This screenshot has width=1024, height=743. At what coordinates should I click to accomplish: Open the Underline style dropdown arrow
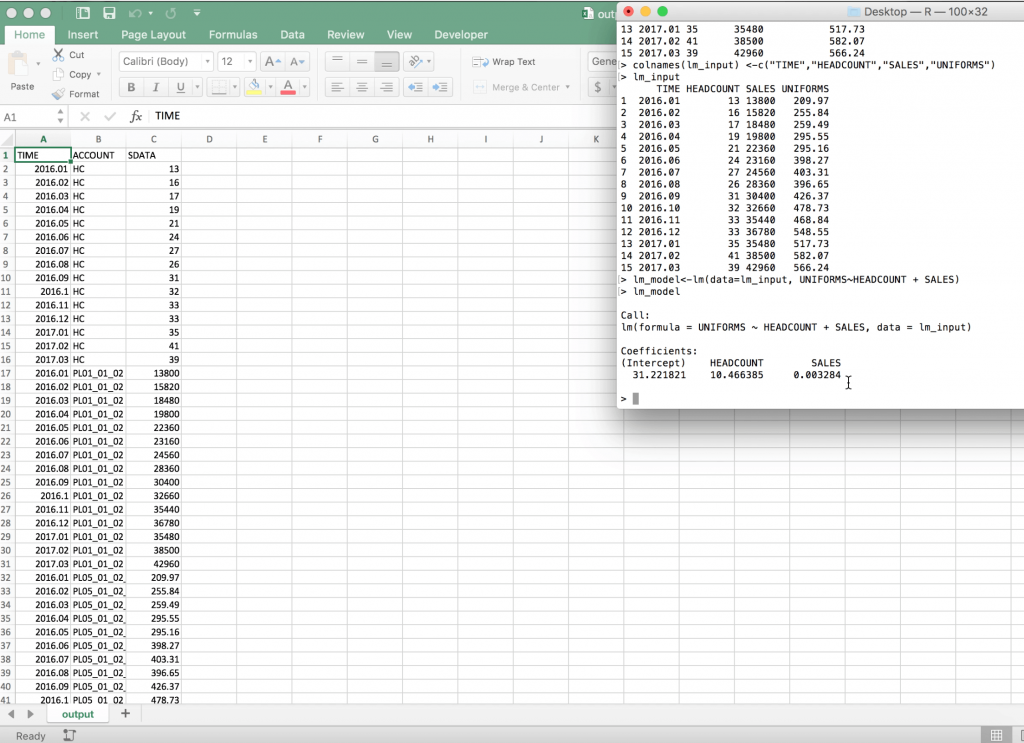point(197,87)
